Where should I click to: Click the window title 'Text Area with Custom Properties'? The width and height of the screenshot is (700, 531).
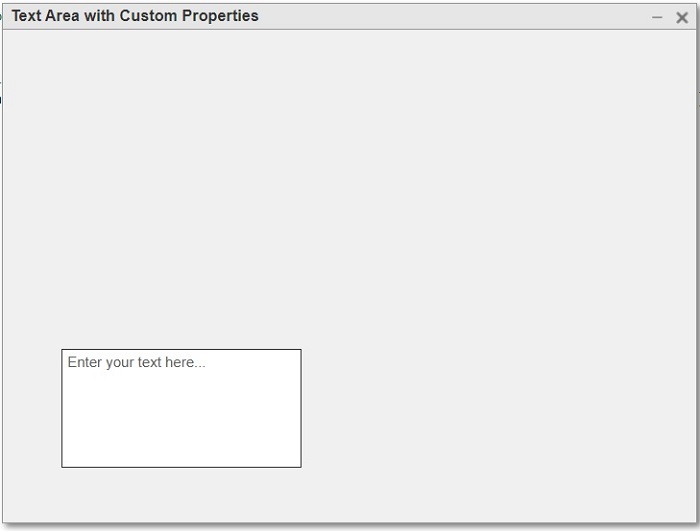point(135,16)
